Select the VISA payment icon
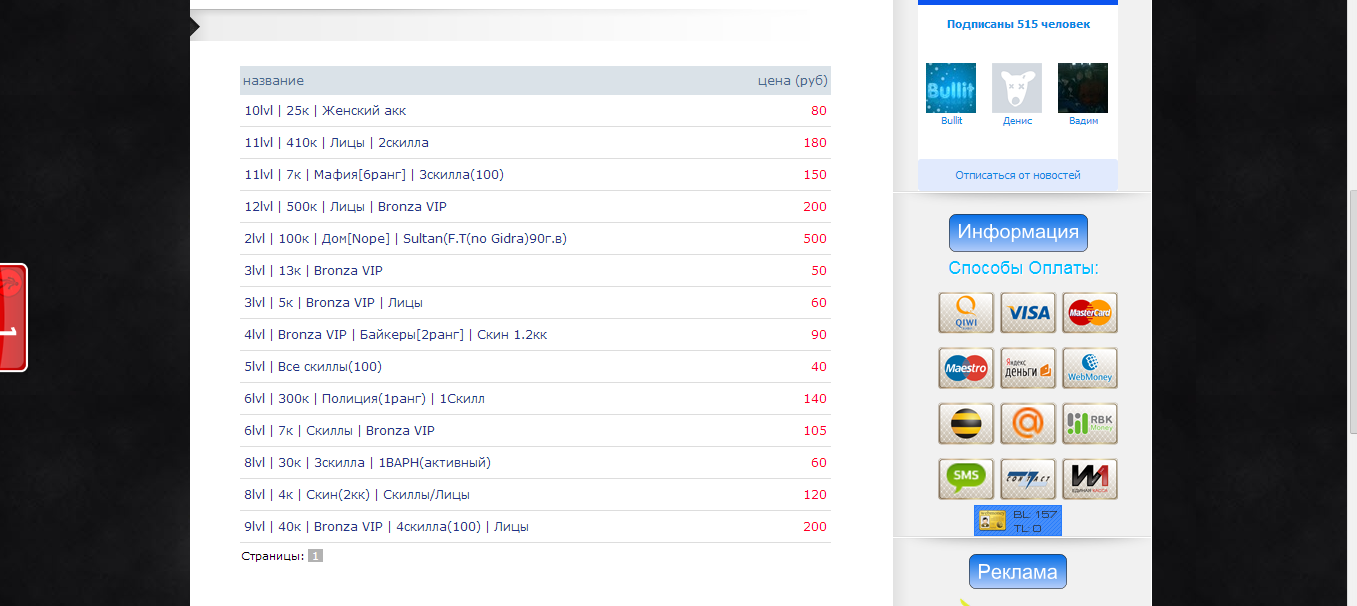Image resolution: width=1357 pixels, height=606 pixels. point(1028,313)
